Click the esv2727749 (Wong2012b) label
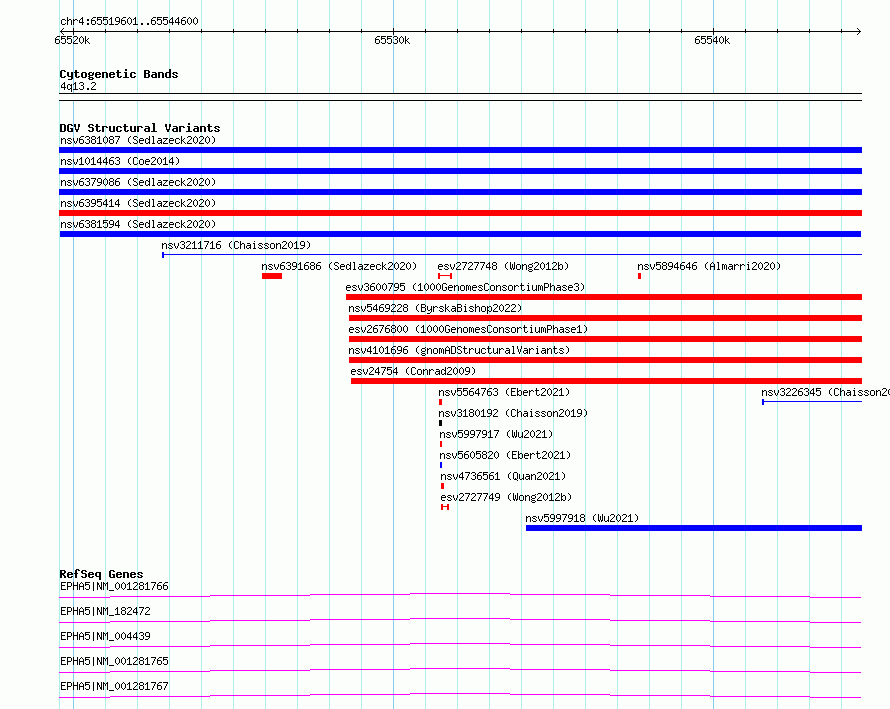Viewport: 890px width, 709px height. [x=506, y=497]
